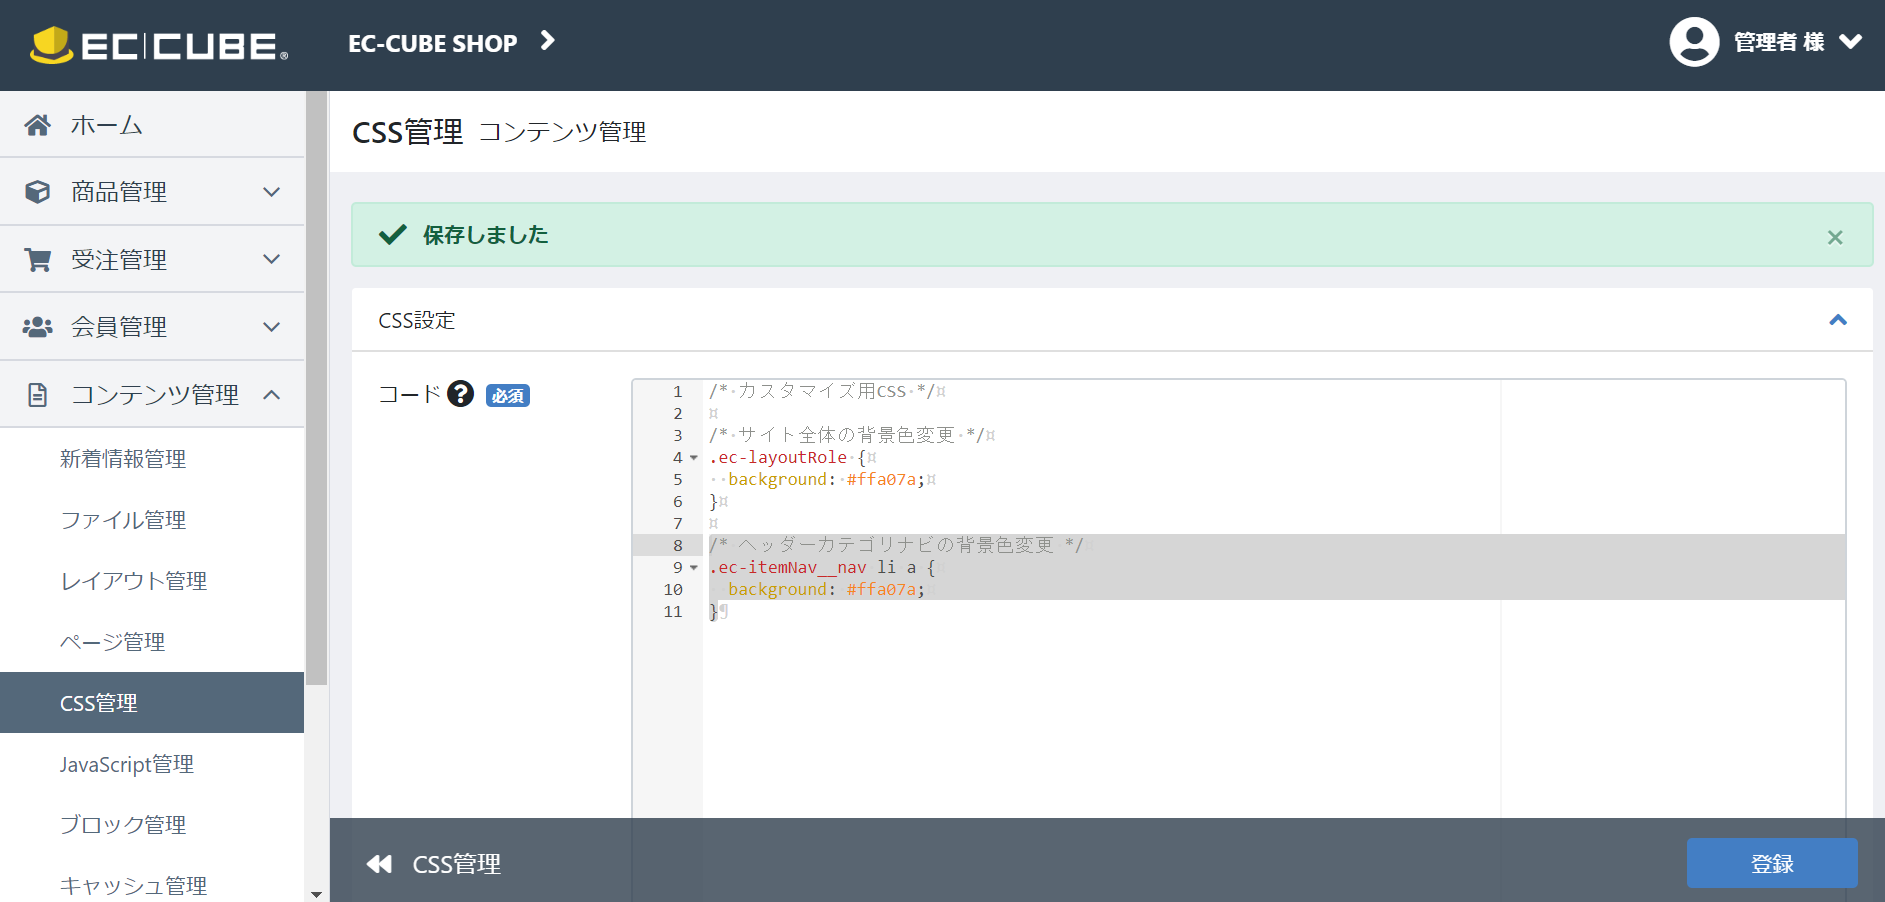
Task: Click the admin user avatar icon
Action: pyautogui.click(x=1694, y=42)
